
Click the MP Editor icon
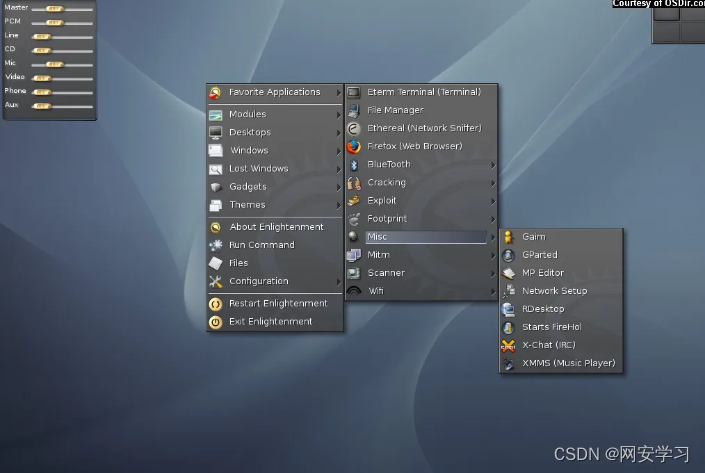pyautogui.click(x=509, y=273)
